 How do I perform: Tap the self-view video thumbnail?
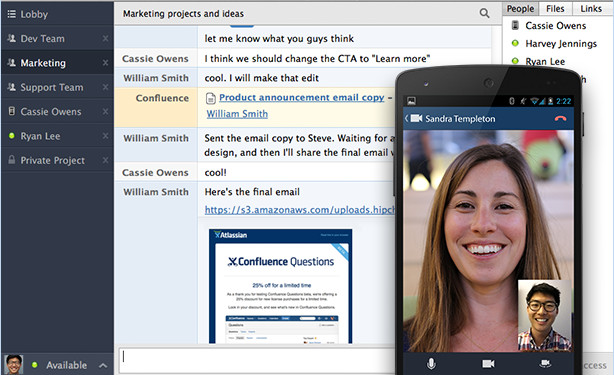tap(544, 315)
